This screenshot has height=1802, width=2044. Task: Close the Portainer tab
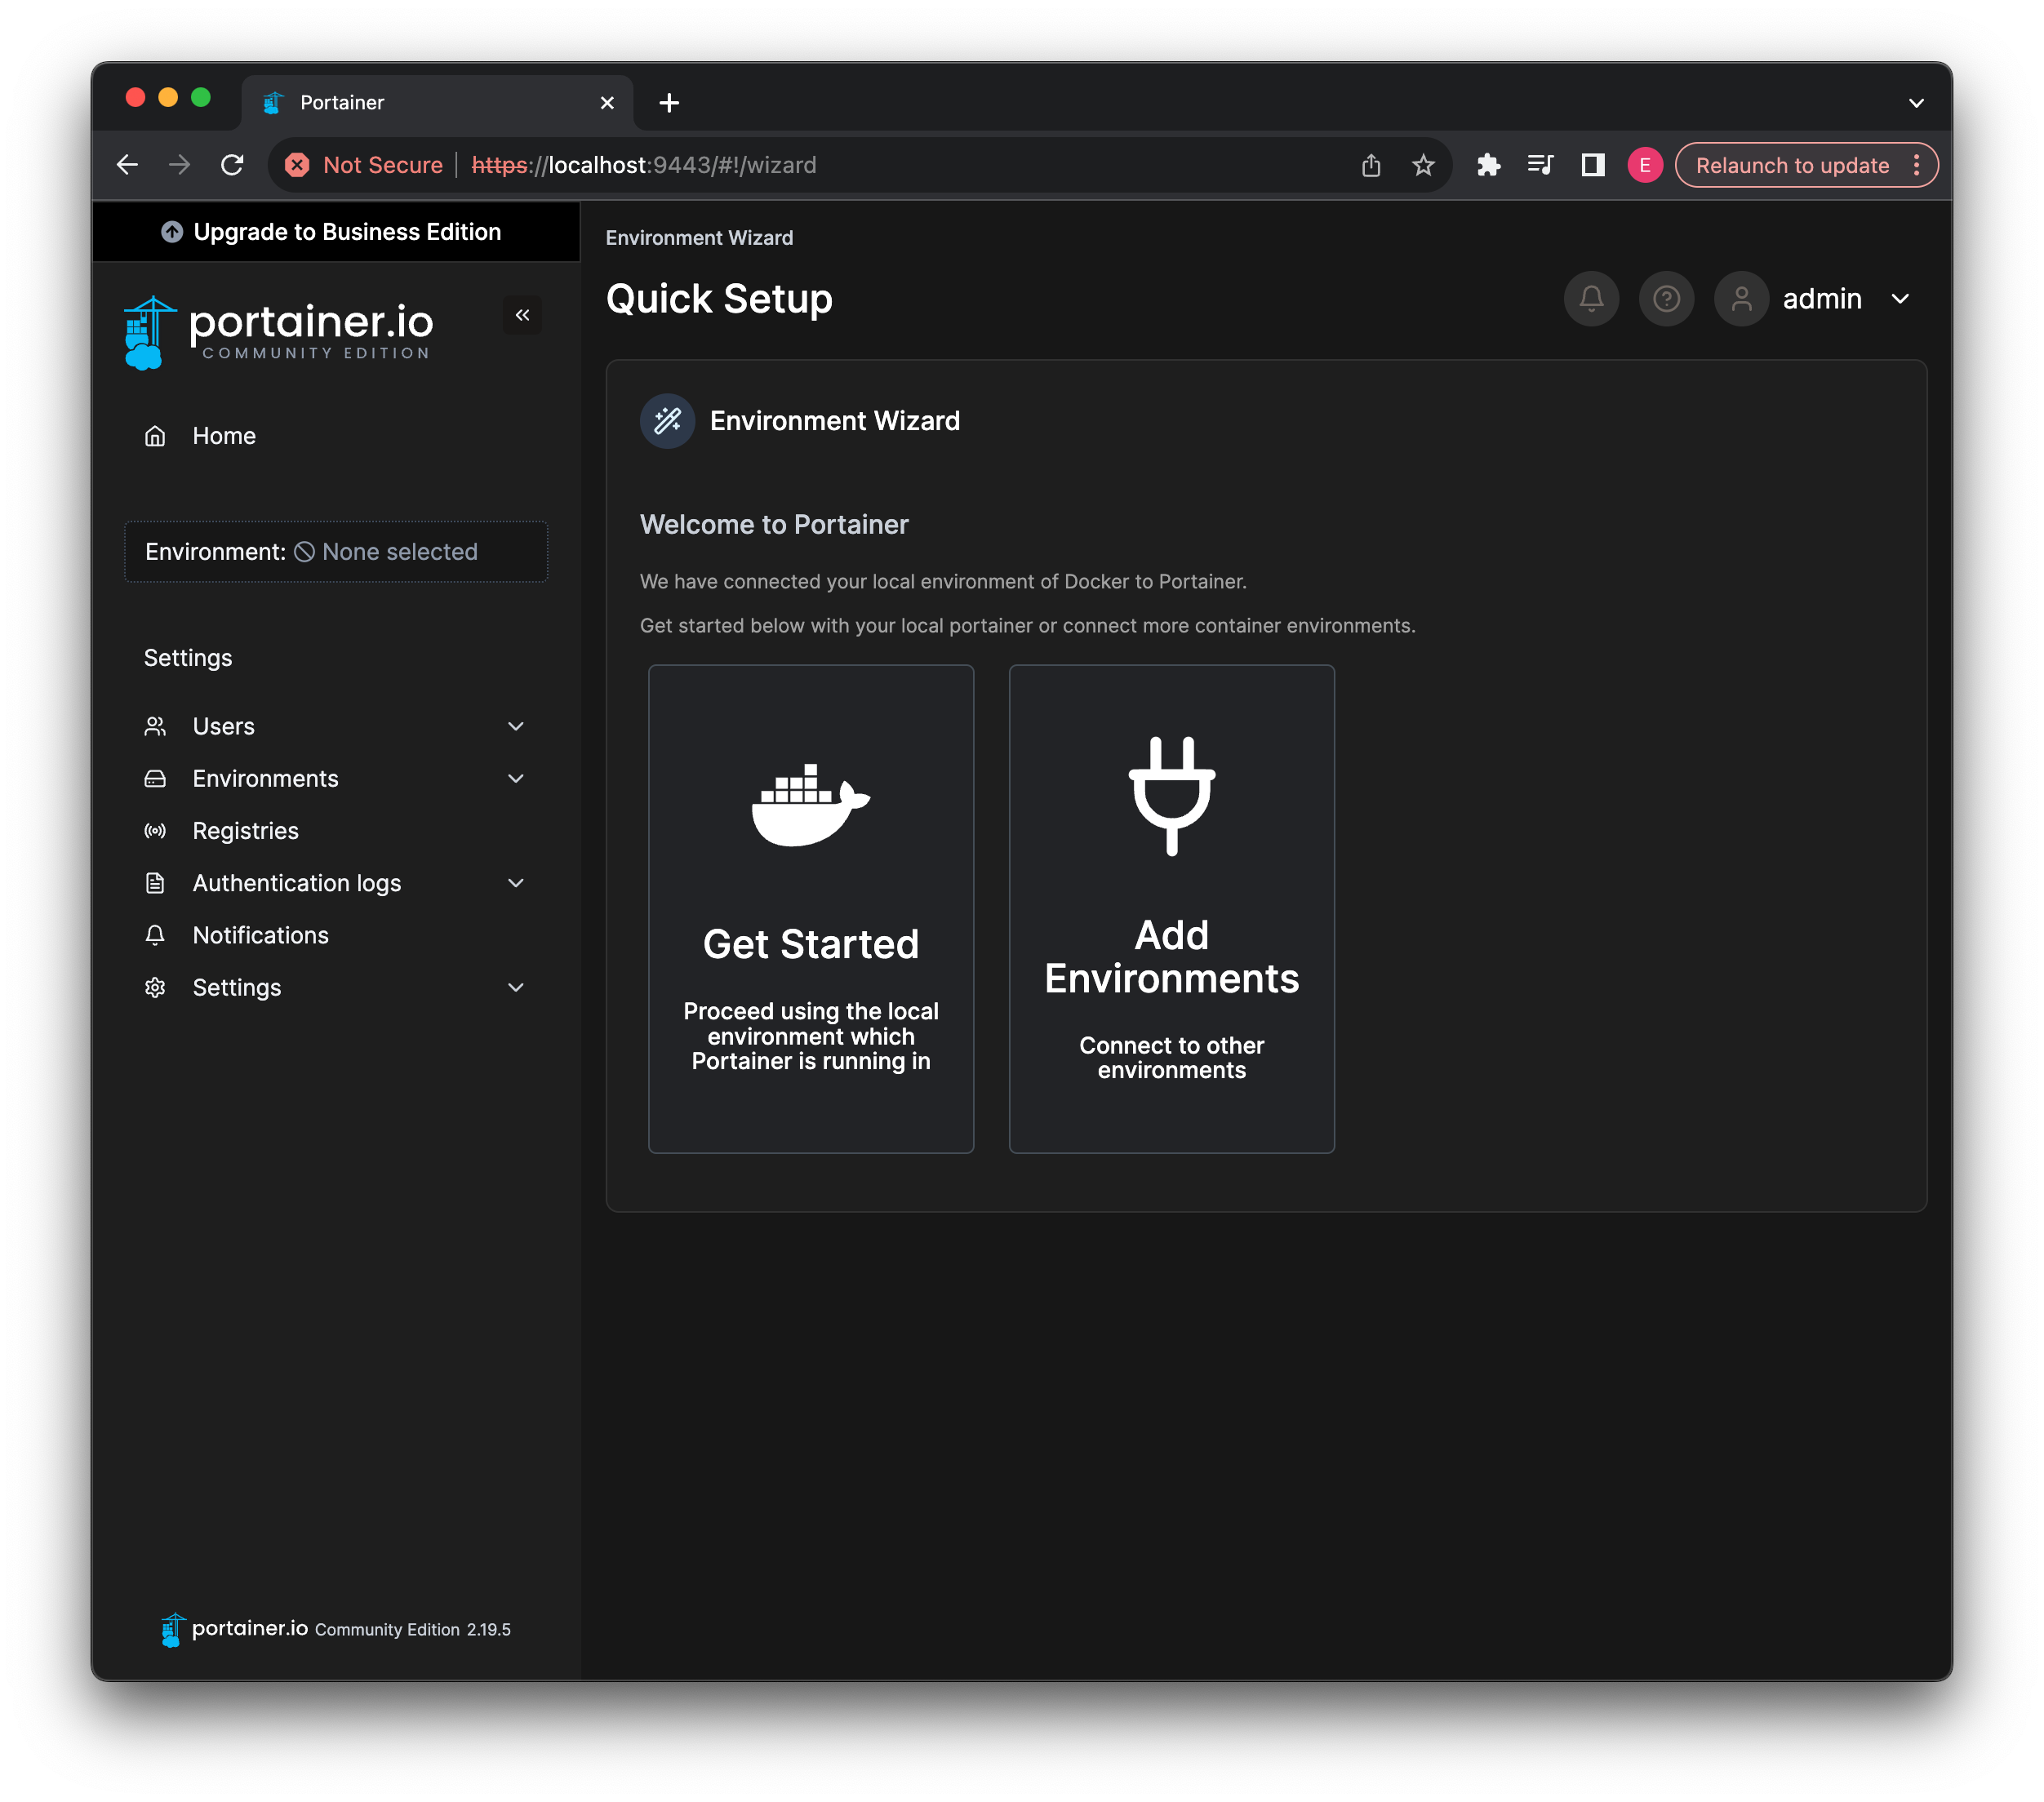[606, 102]
